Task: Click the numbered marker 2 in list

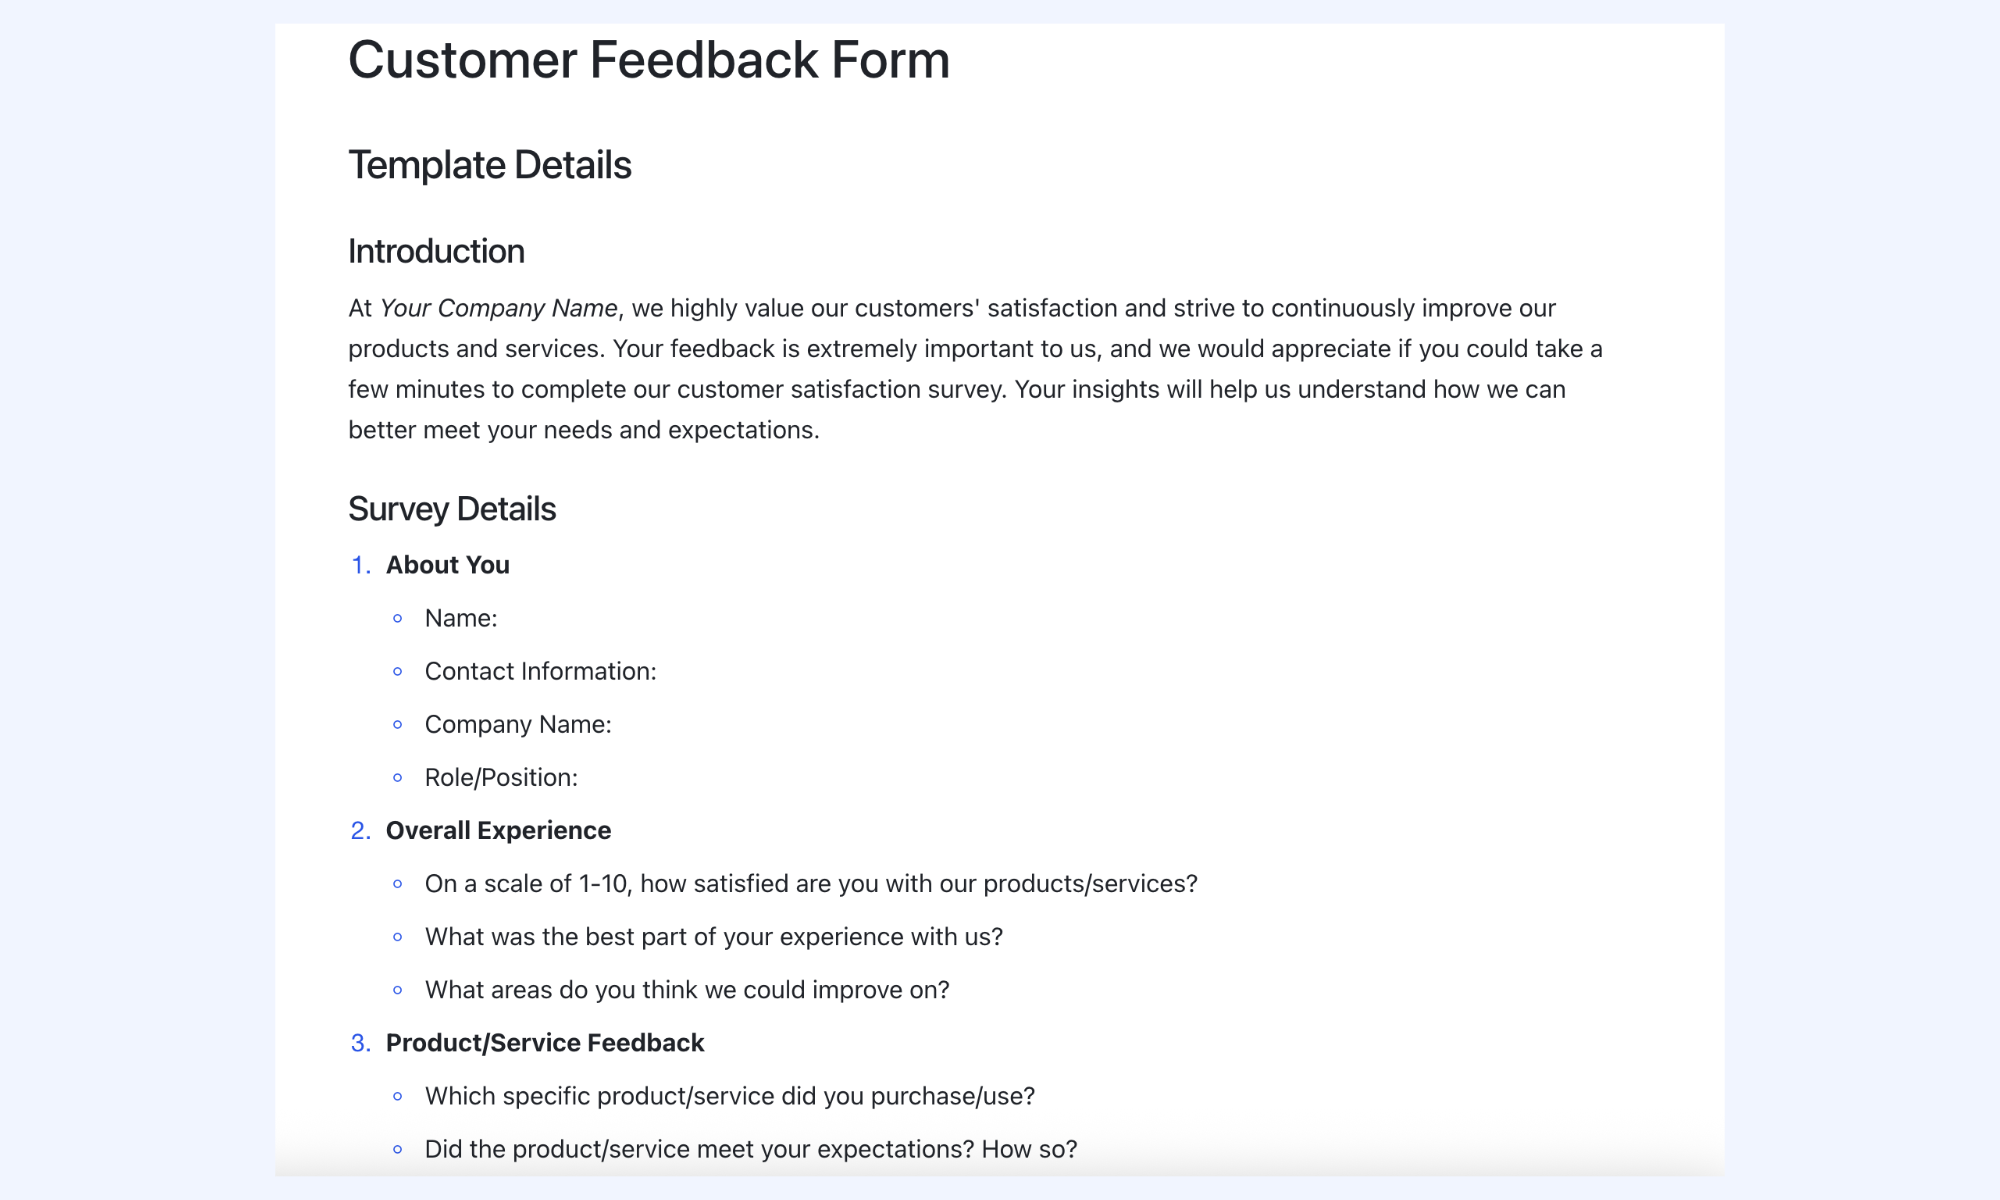Action: click(x=360, y=830)
